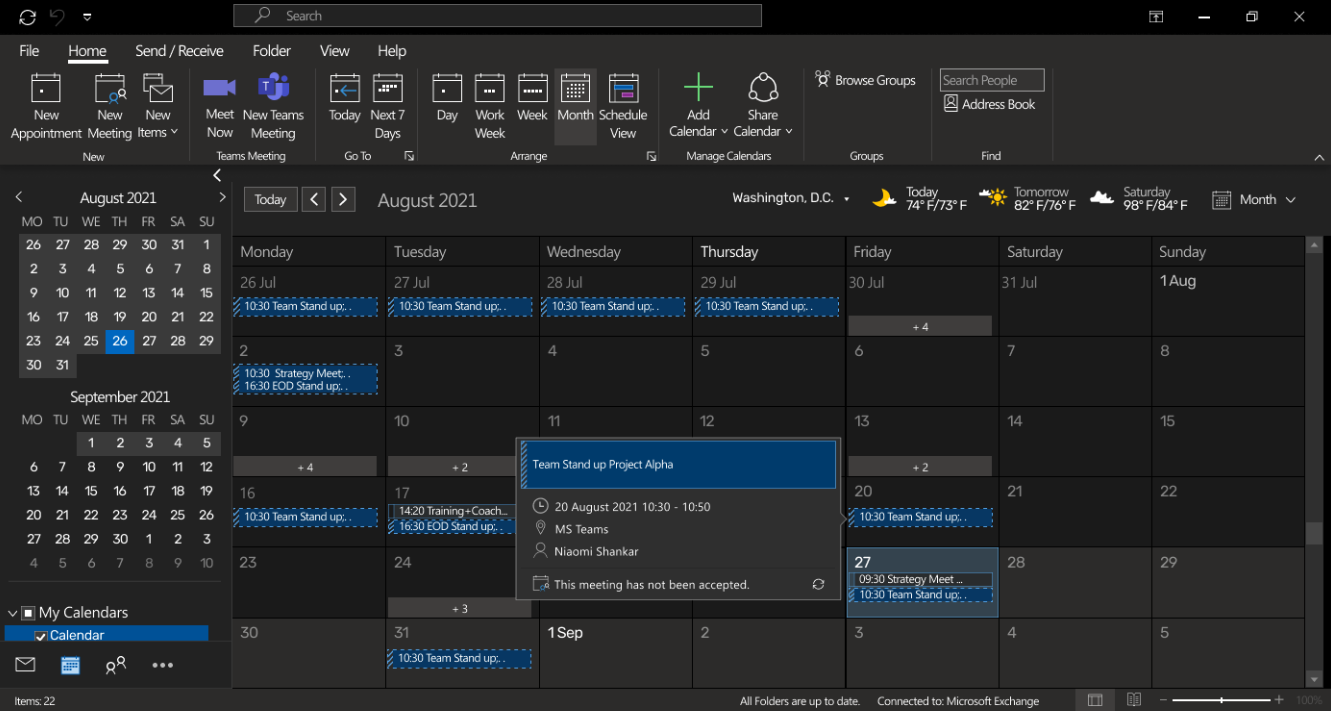1331x711 pixels.
Task: Open the Send / Receive tab
Action: (x=179, y=51)
